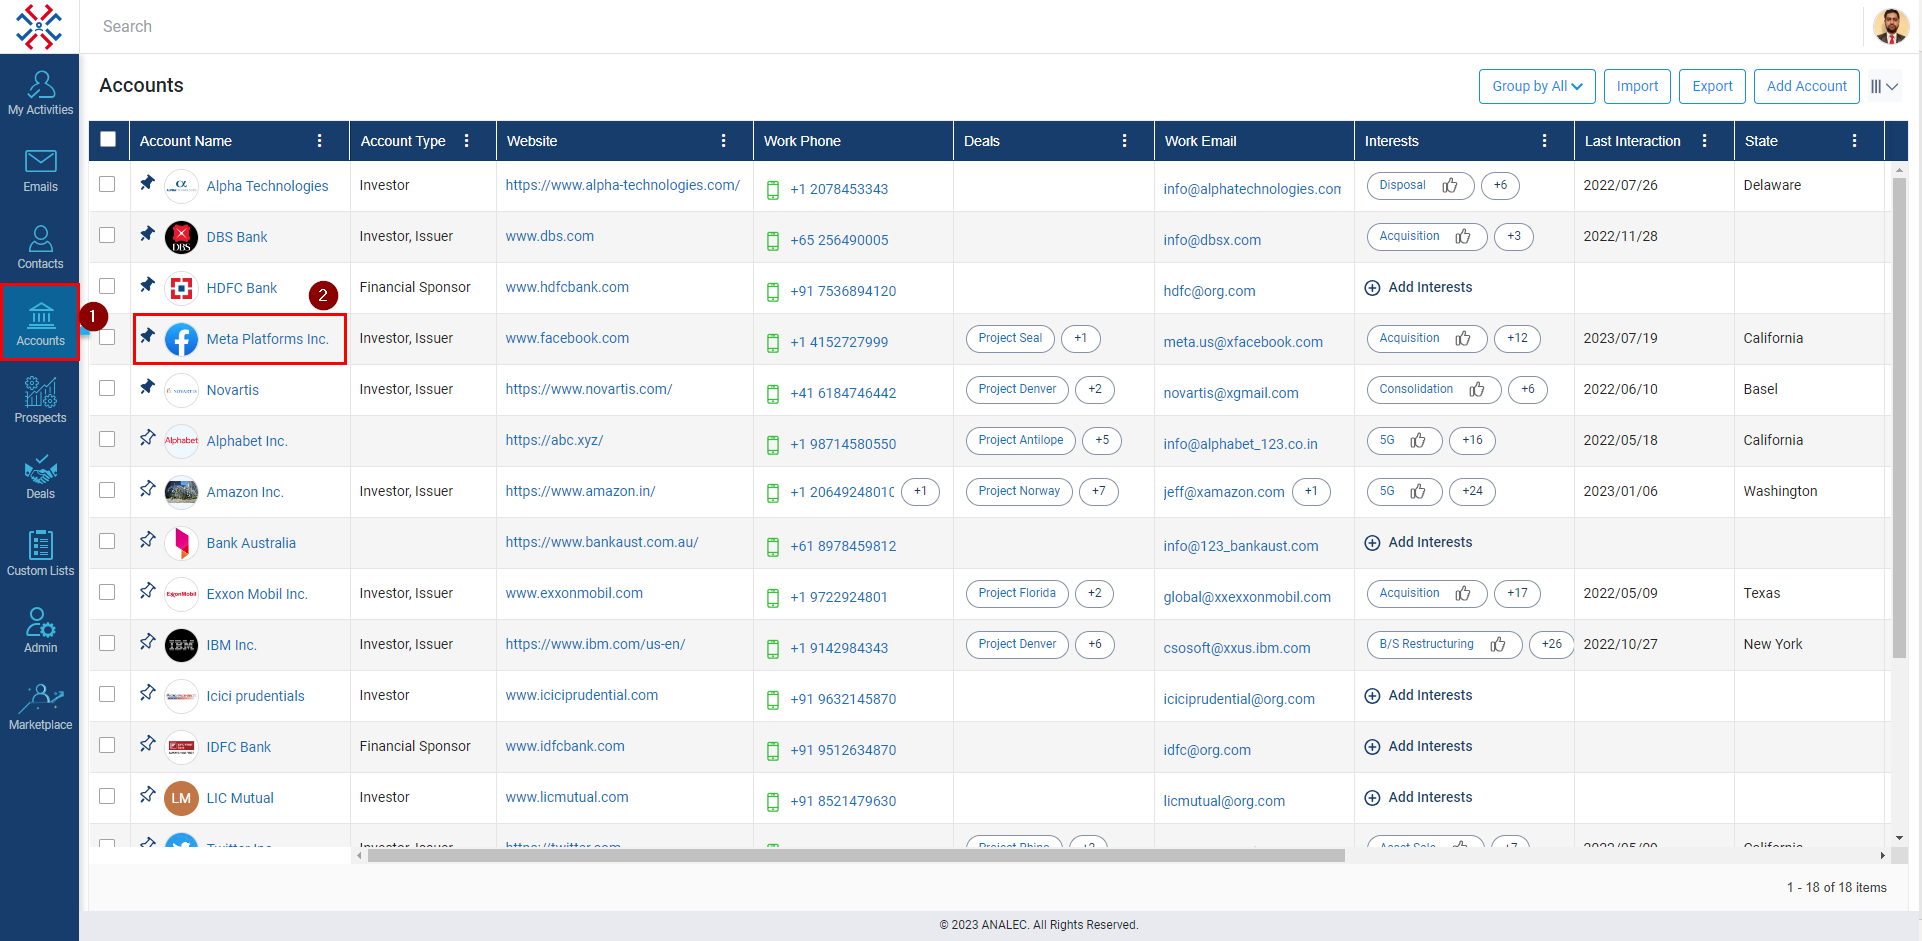Toggle select-all header checkbox
1922x941 pixels.
108,139
